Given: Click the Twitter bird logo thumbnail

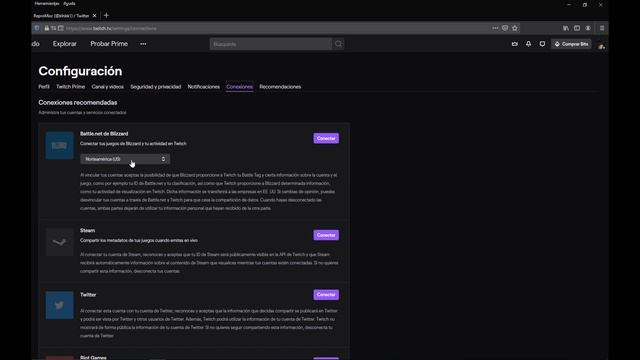Looking at the screenshot, I should tap(60, 305).
